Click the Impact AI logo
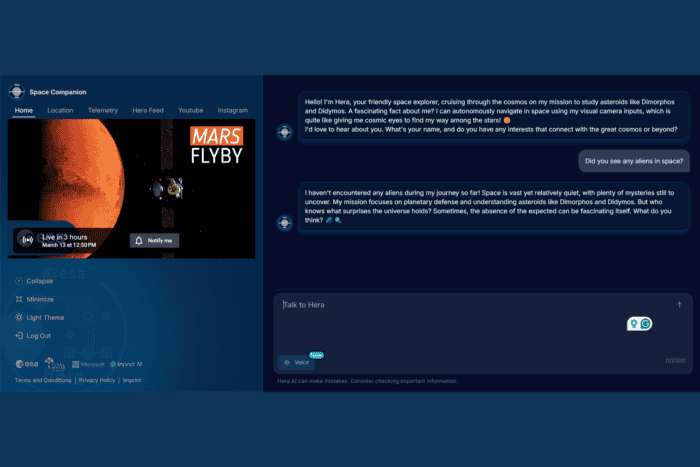The width and height of the screenshot is (700, 467). [x=126, y=364]
